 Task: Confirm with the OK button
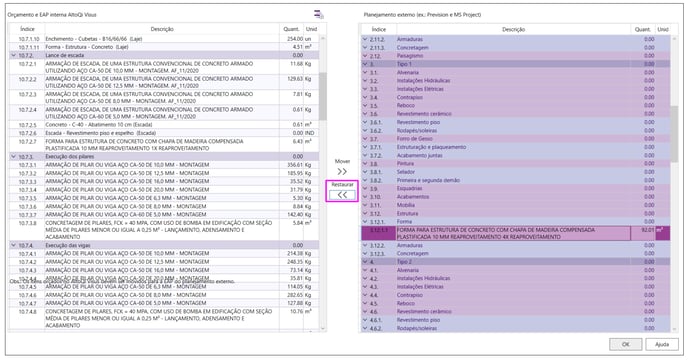click(x=626, y=344)
